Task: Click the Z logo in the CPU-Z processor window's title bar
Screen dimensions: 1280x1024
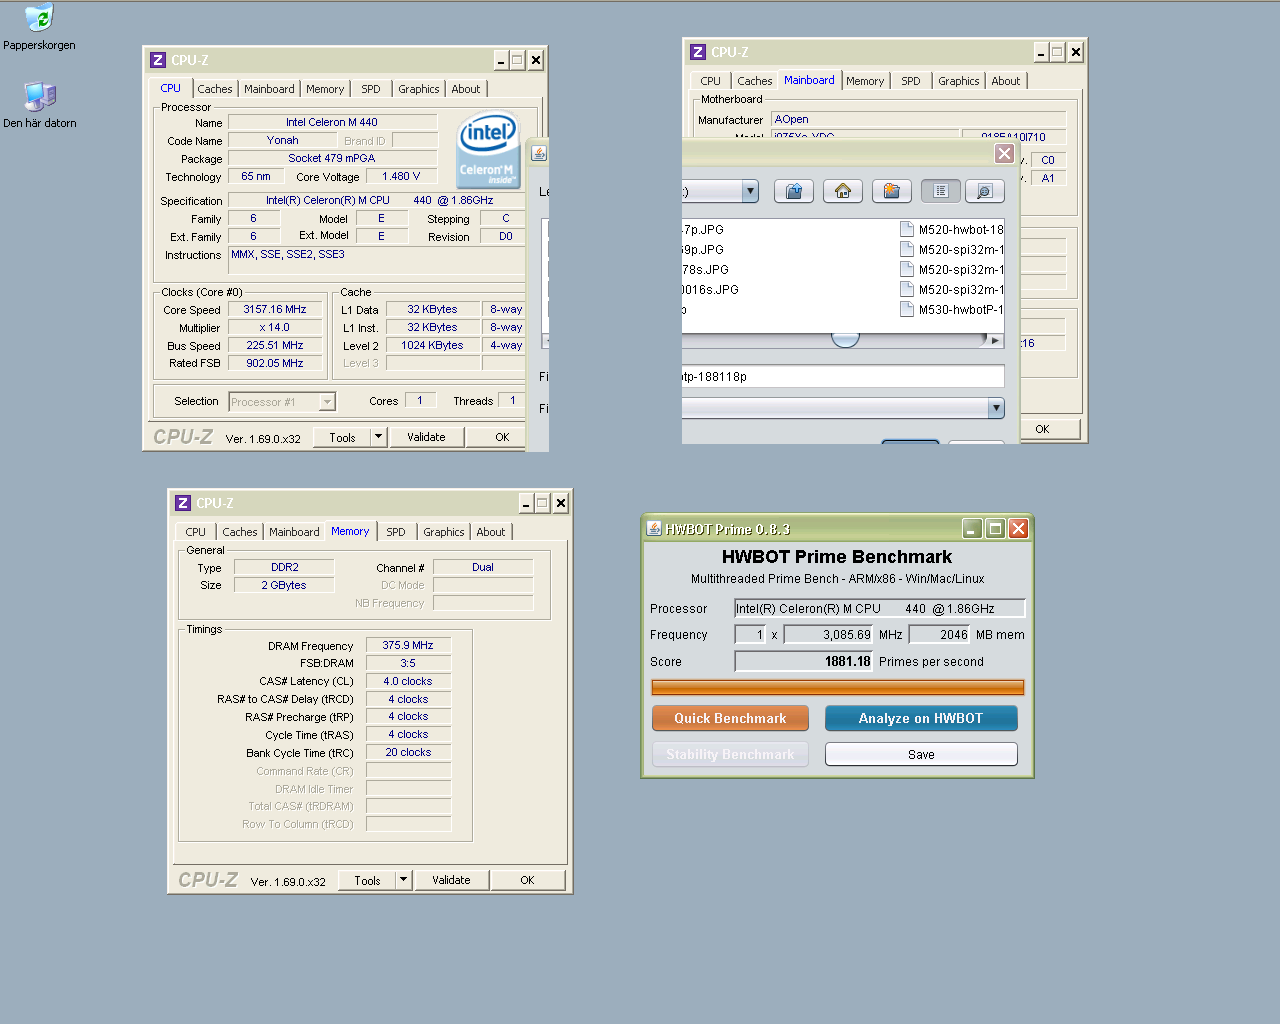Action: [158, 60]
